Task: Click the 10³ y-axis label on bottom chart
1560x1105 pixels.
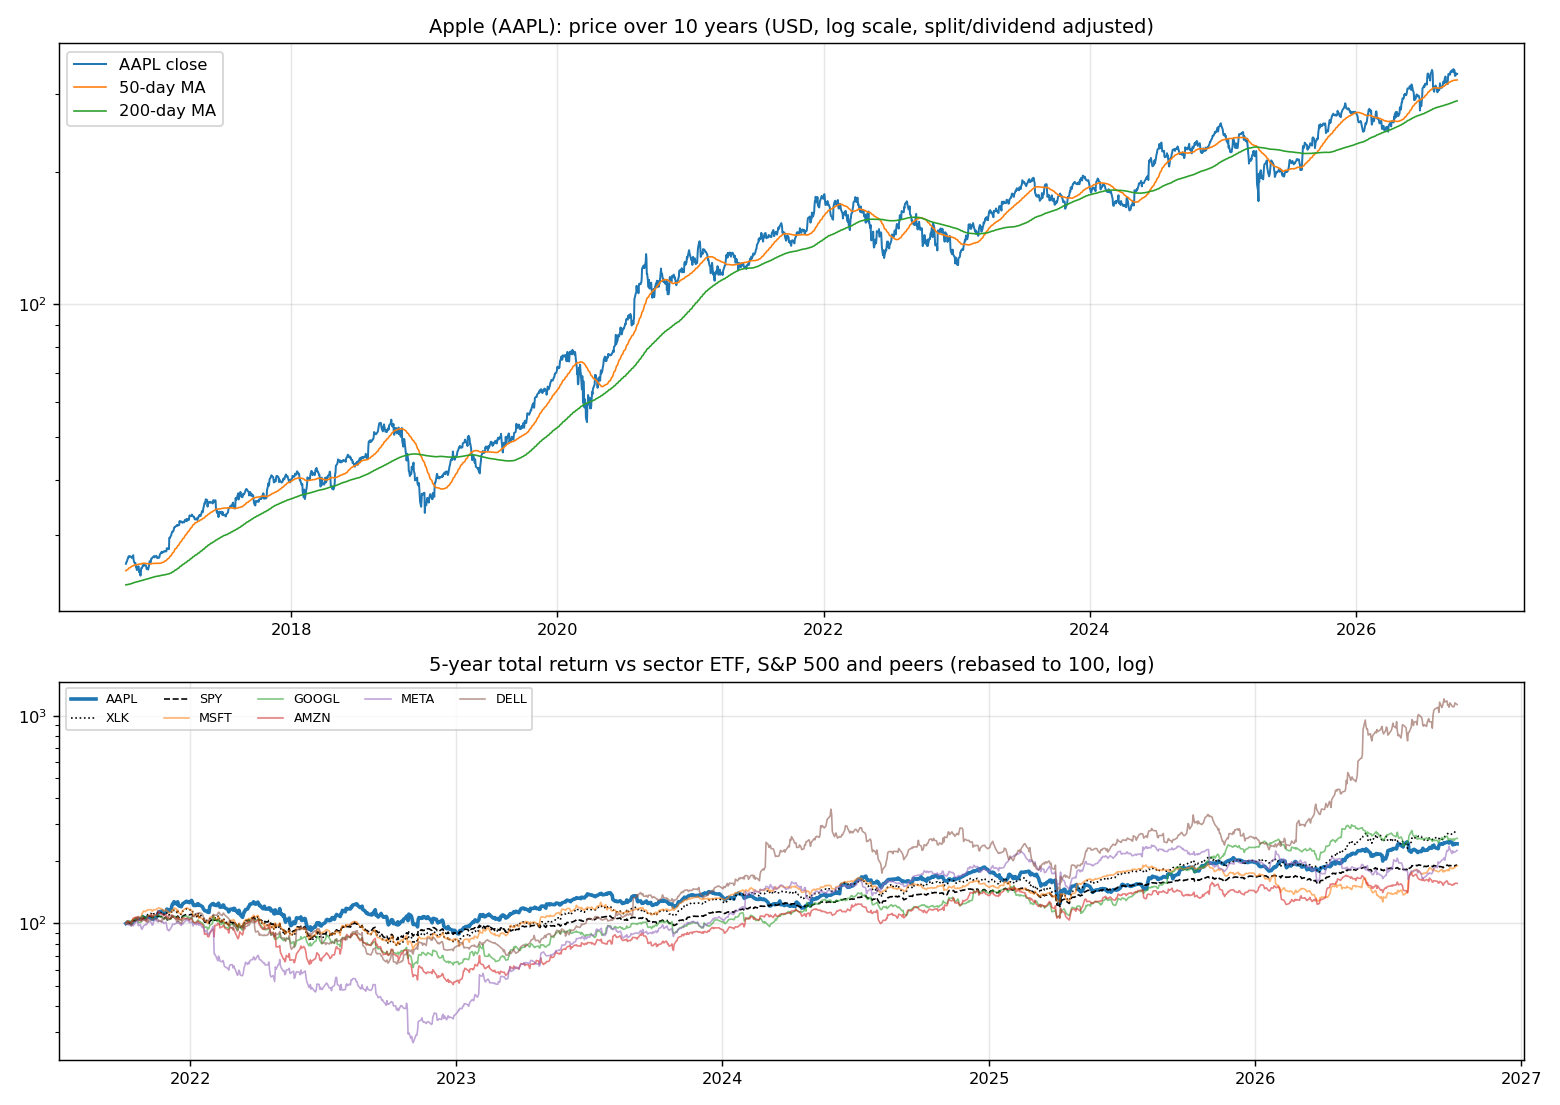Action: click(x=35, y=715)
